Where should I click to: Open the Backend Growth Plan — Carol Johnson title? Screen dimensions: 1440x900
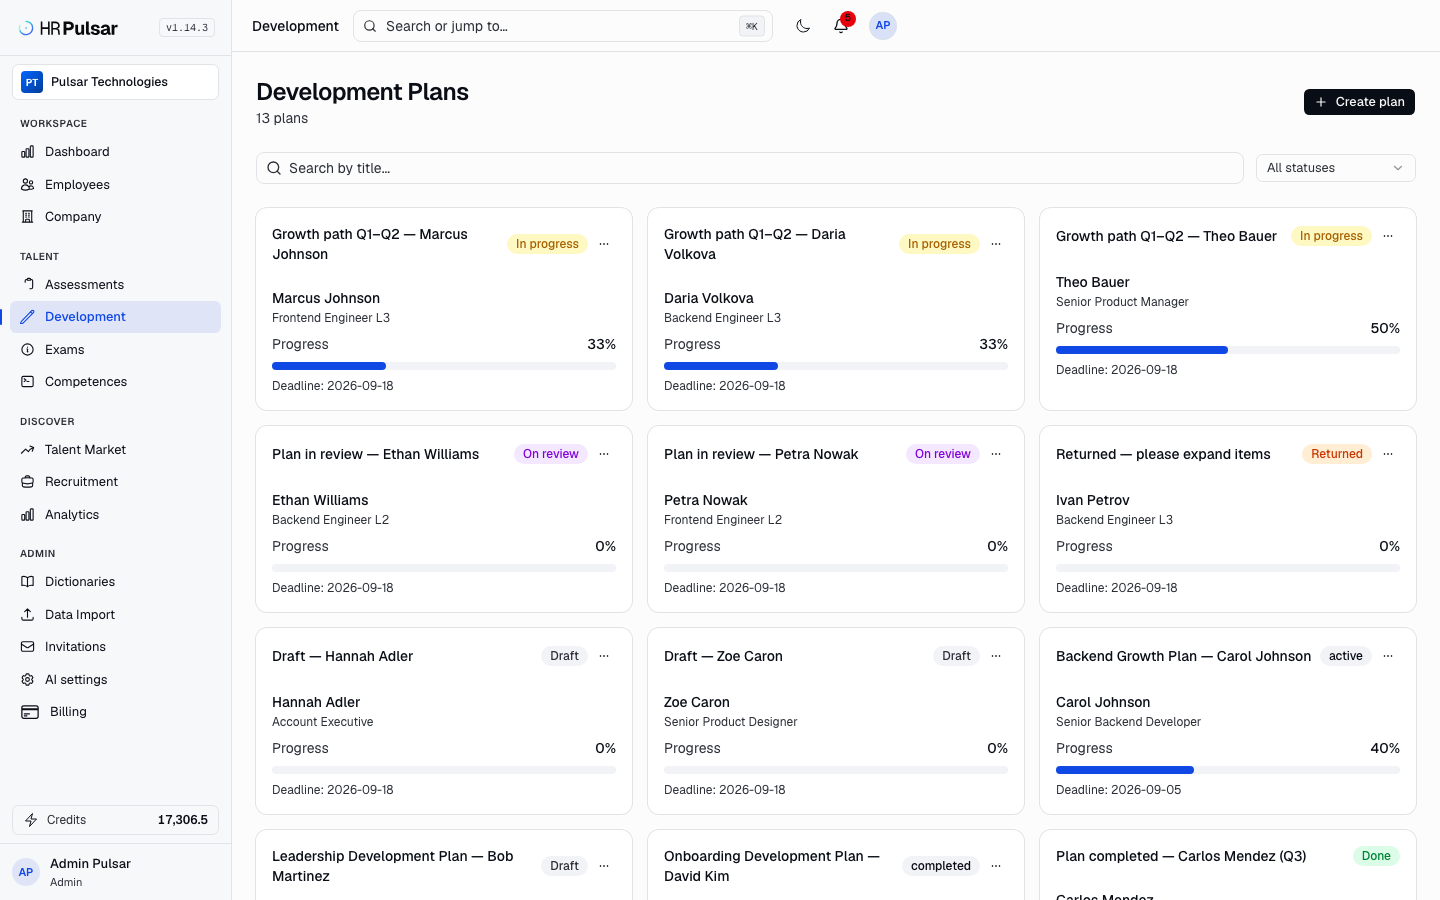1183,656
